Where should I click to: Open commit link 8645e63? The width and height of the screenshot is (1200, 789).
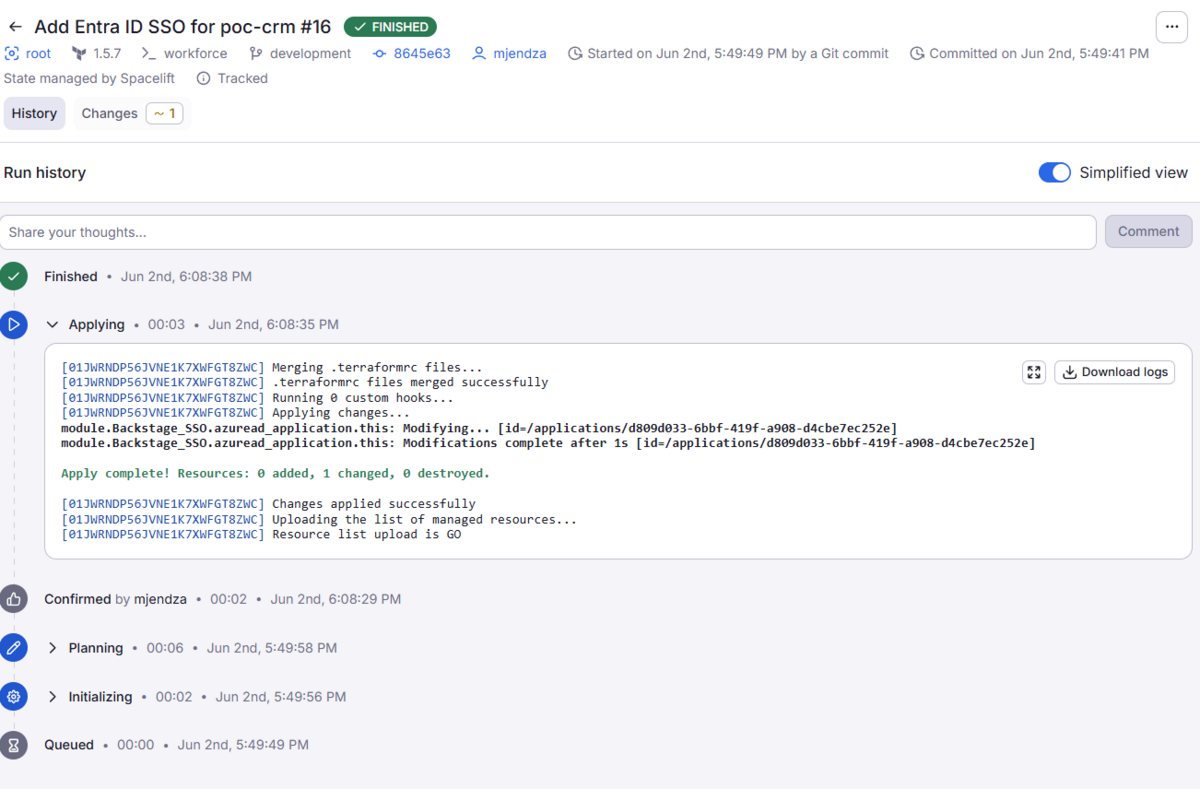(x=421, y=53)
